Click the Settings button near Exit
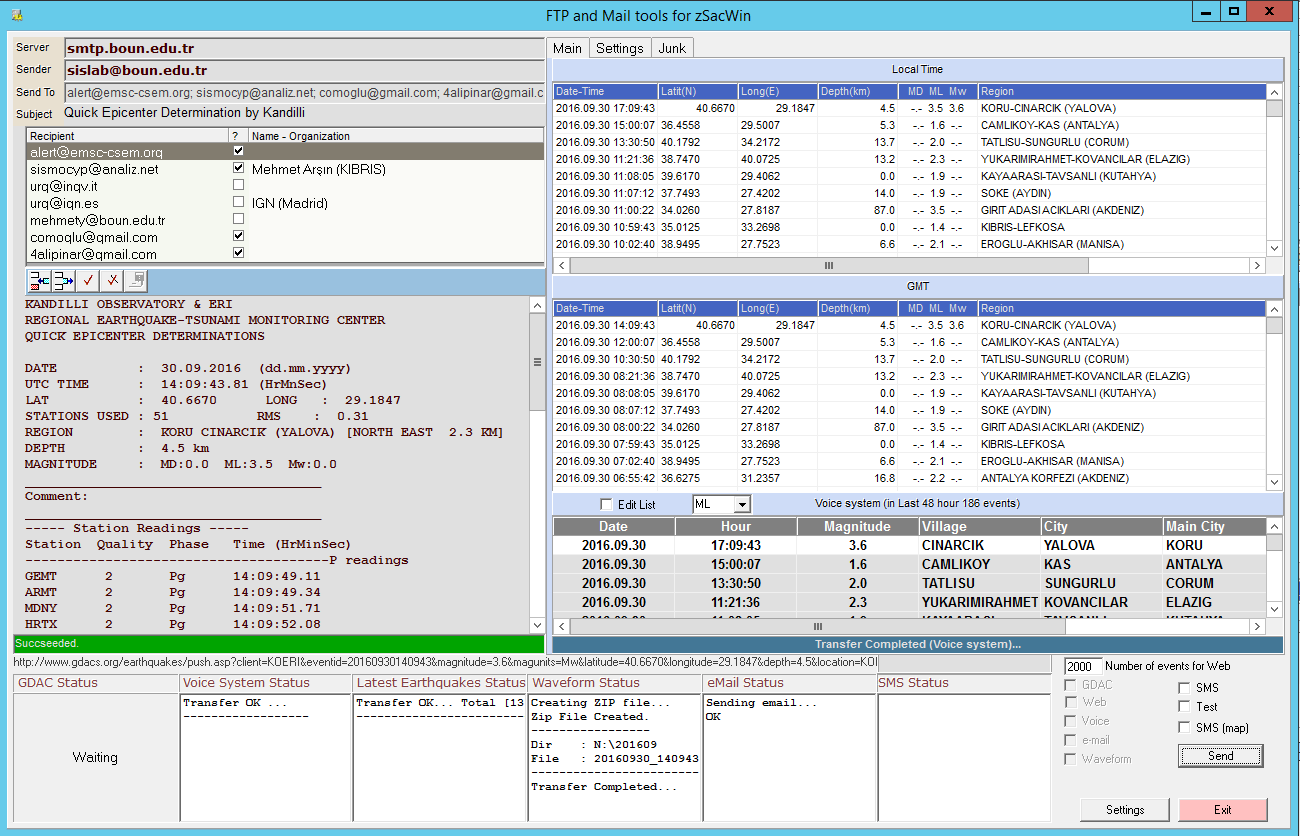Viewport: 1300px width, 836px height. tap(1125, 810)
